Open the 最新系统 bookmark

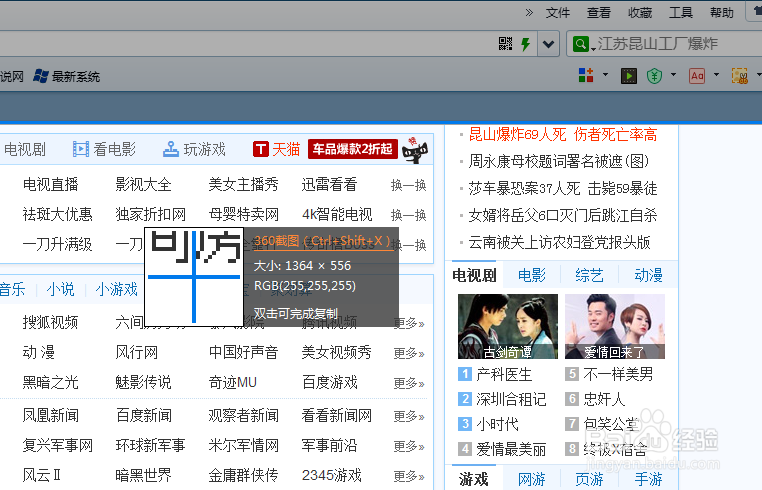(x=67, y=76)
